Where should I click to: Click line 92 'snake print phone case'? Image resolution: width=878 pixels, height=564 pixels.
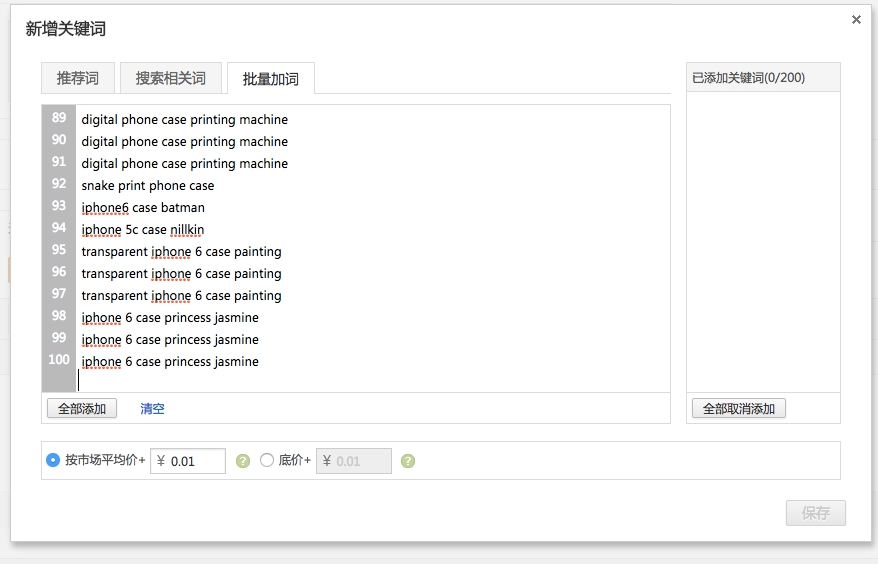pyautogui.click(x=148, y=186)
